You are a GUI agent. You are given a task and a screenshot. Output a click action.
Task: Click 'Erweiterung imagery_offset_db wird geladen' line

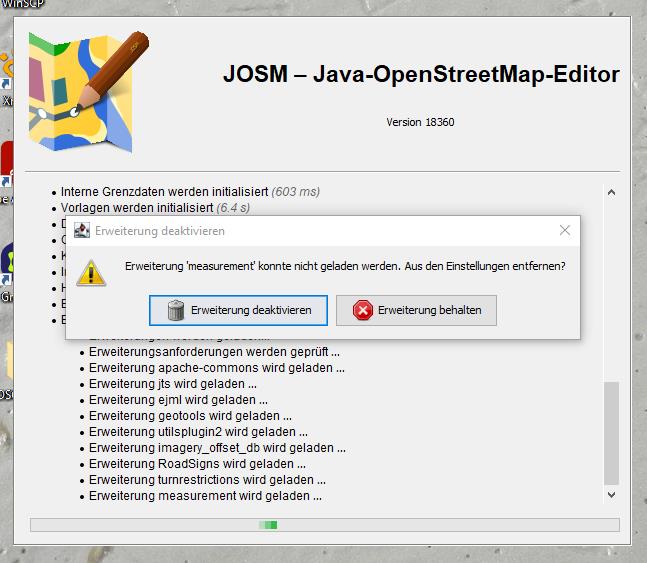[x=218, y=448]
